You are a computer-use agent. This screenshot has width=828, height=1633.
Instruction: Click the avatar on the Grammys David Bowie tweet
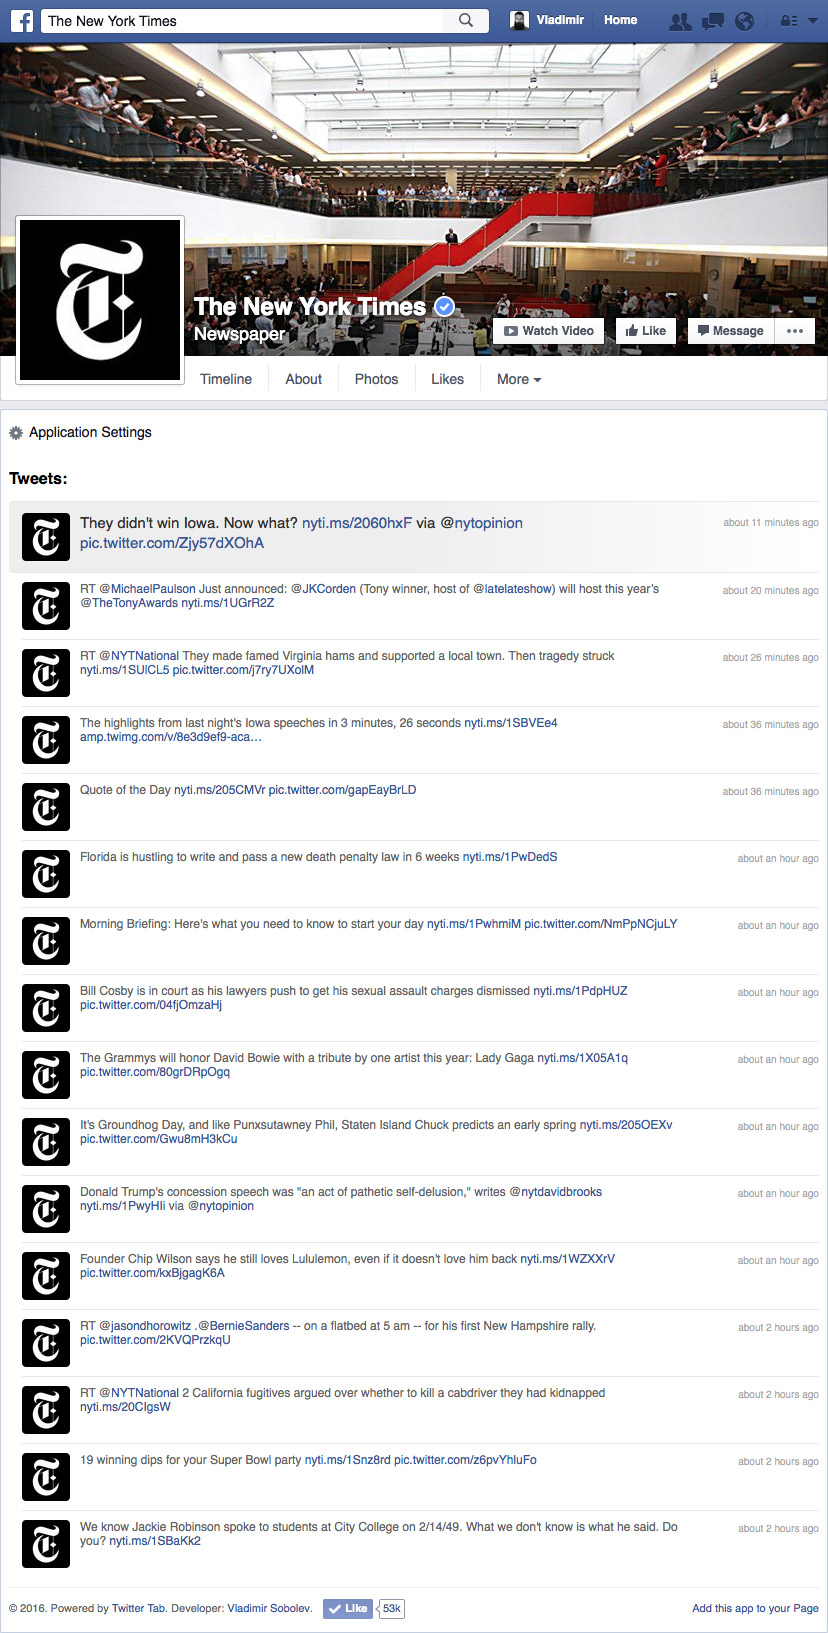click(46, 1074)
